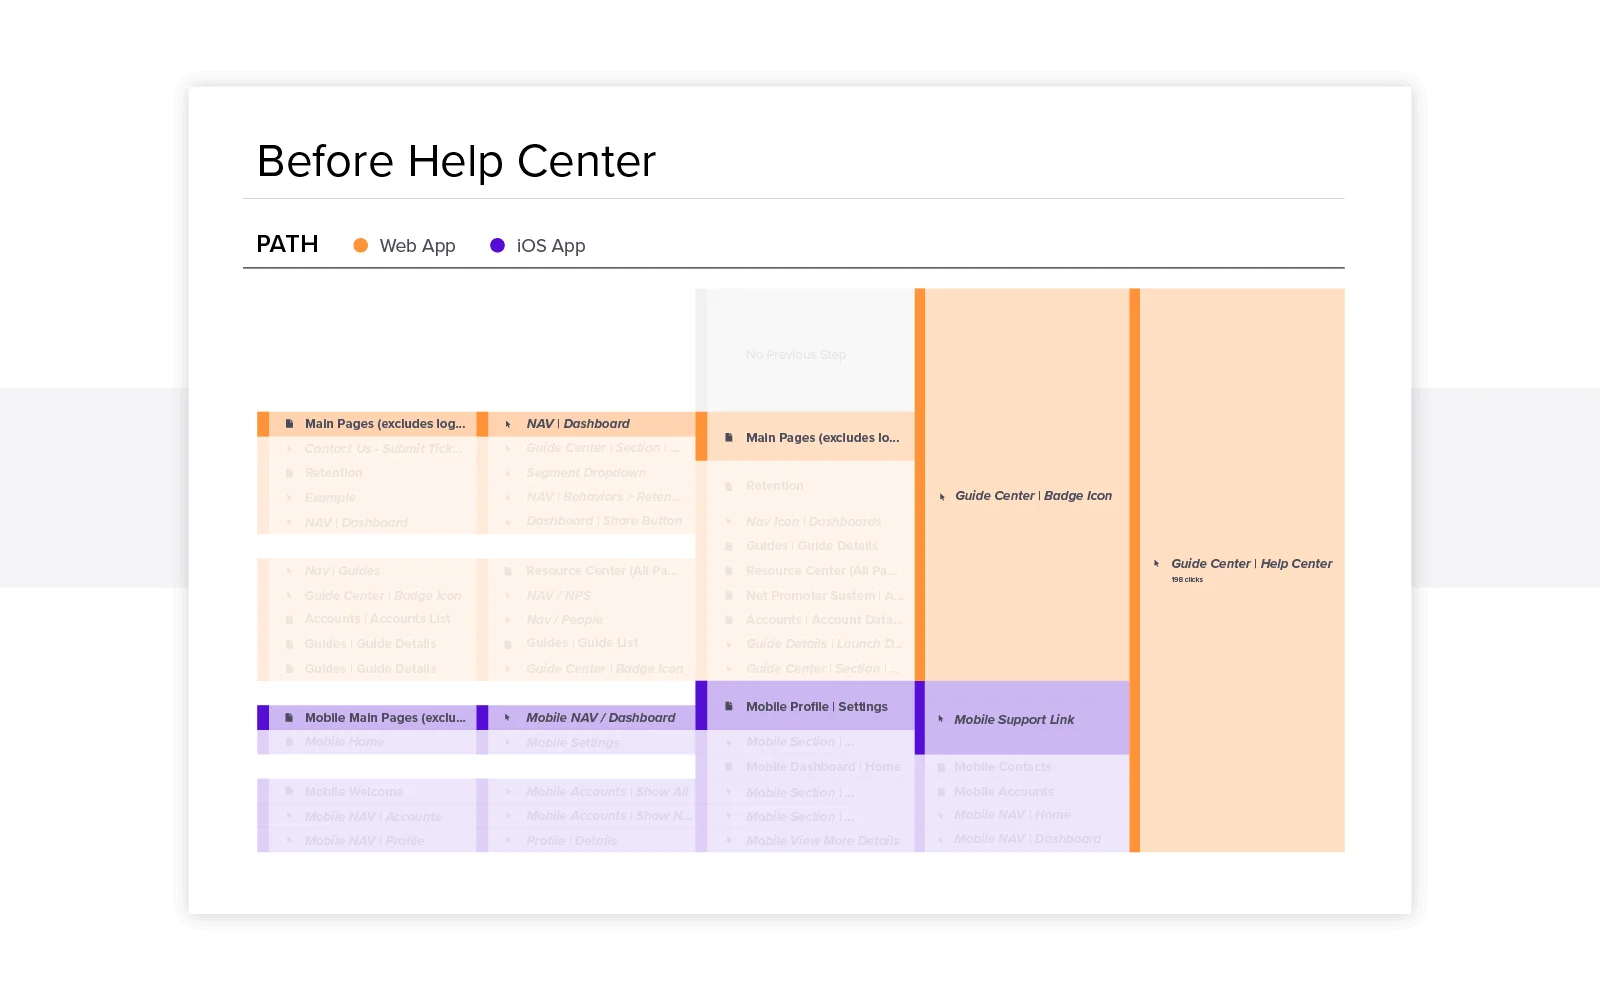Click the page icon before Main Pages (excludes log...
This screenshot has height=1000, width=1600.
(x=289, y=424)
